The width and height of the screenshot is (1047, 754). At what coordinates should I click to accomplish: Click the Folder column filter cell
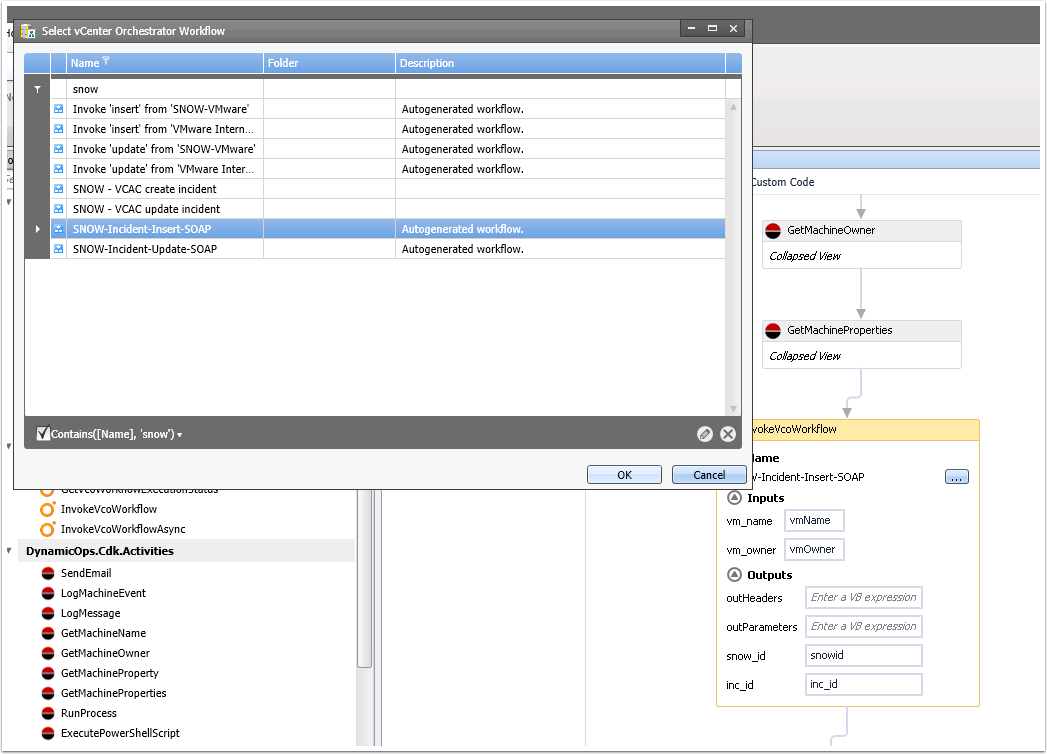click(x=329, y=89)
